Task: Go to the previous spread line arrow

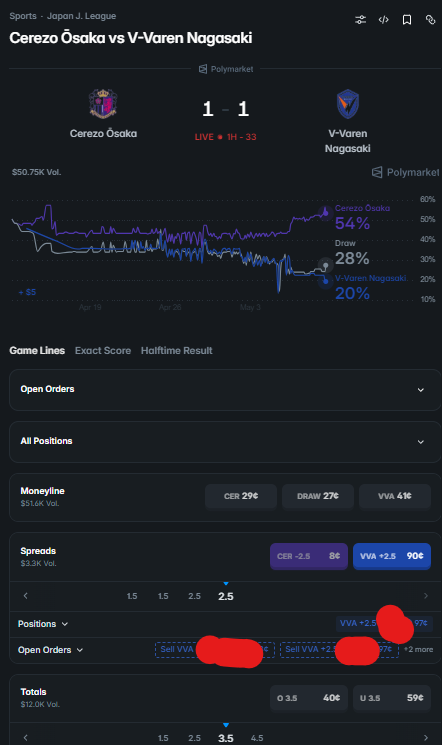Action: (26, 596)
